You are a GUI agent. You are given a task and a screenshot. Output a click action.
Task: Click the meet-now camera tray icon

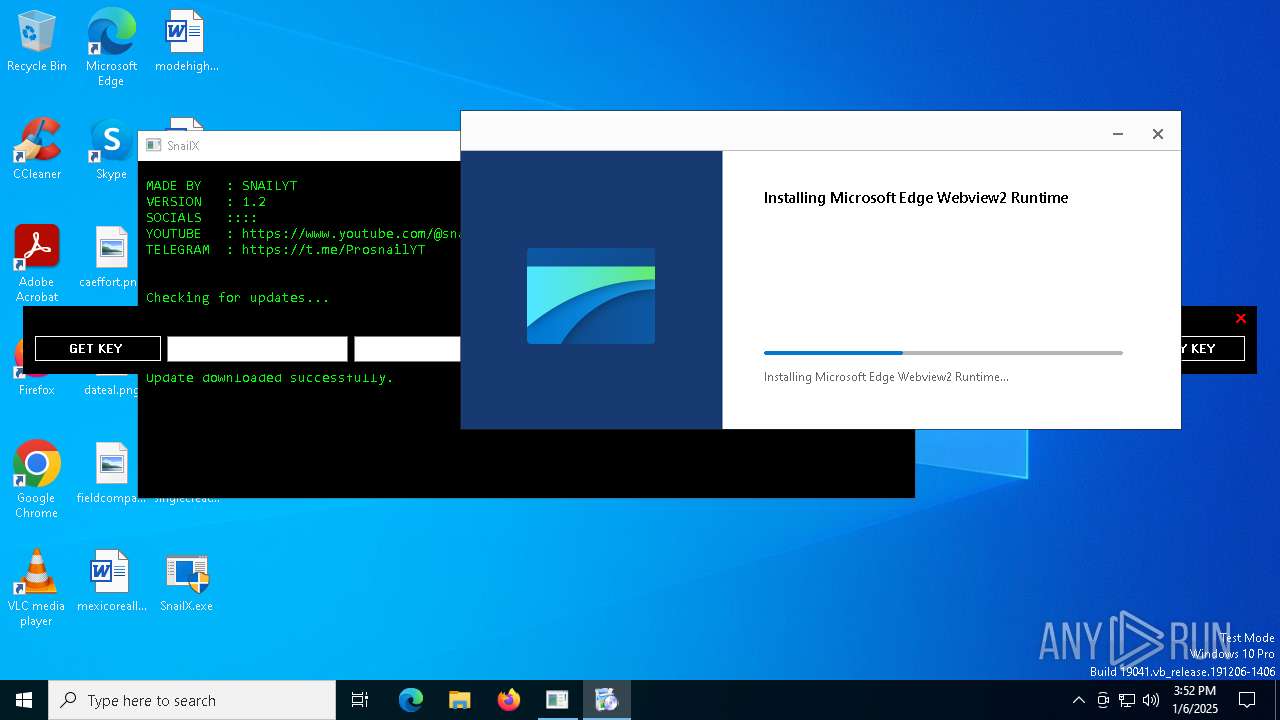1102,700
